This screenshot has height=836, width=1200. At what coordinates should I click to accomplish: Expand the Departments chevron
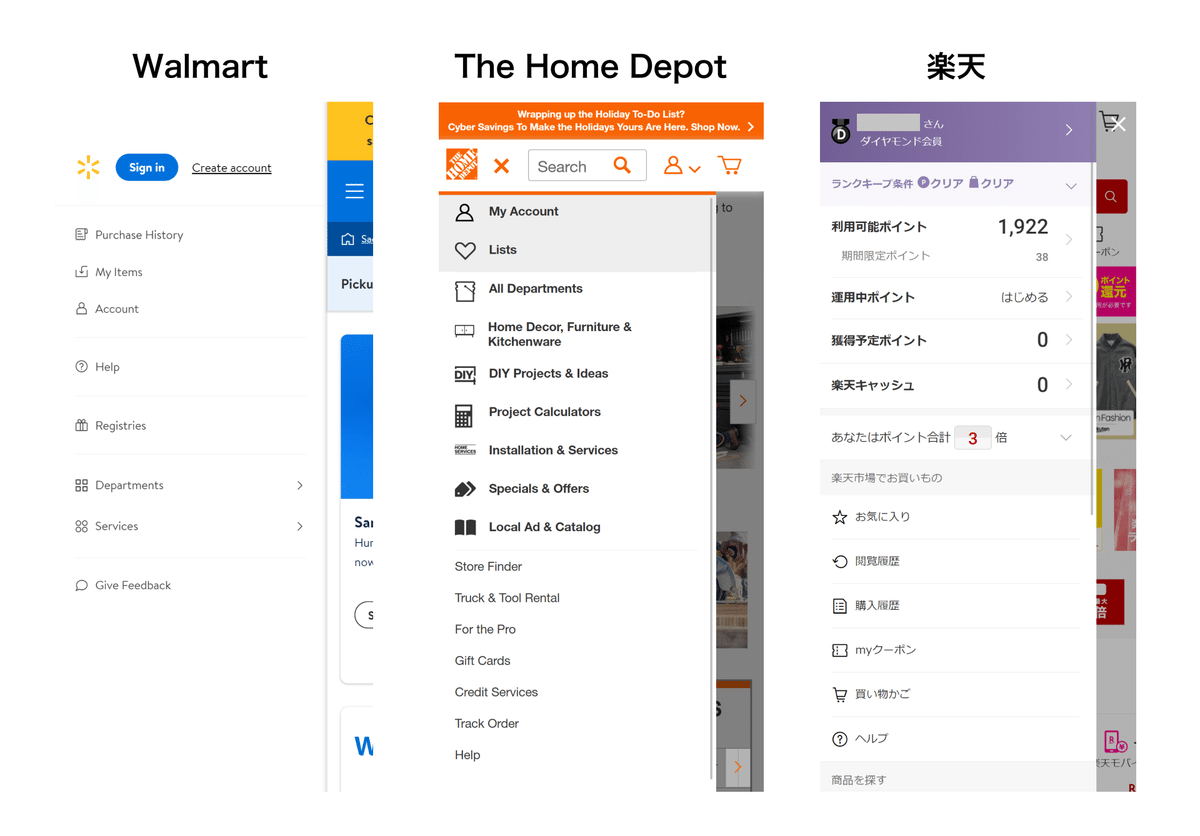300,485
